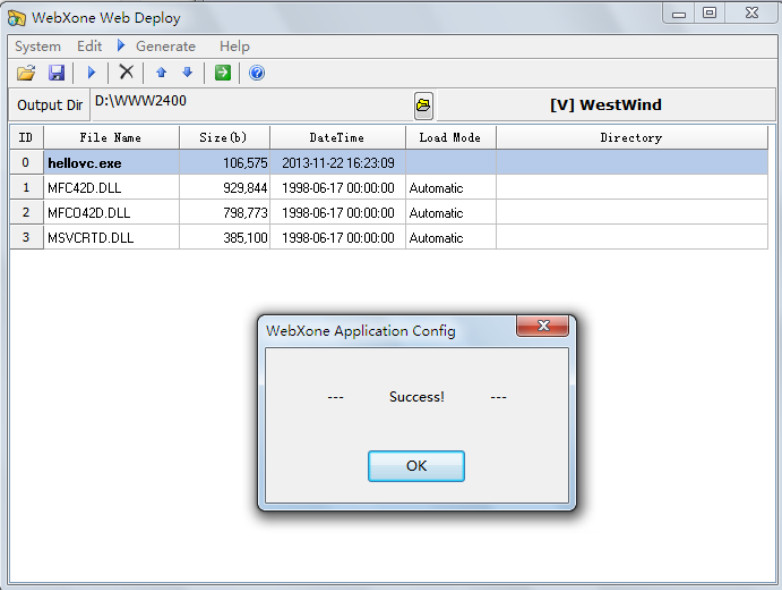Select the hellovc.exe file row
The width and height of the screenshot is (782, 590).
tap(389, 163)
